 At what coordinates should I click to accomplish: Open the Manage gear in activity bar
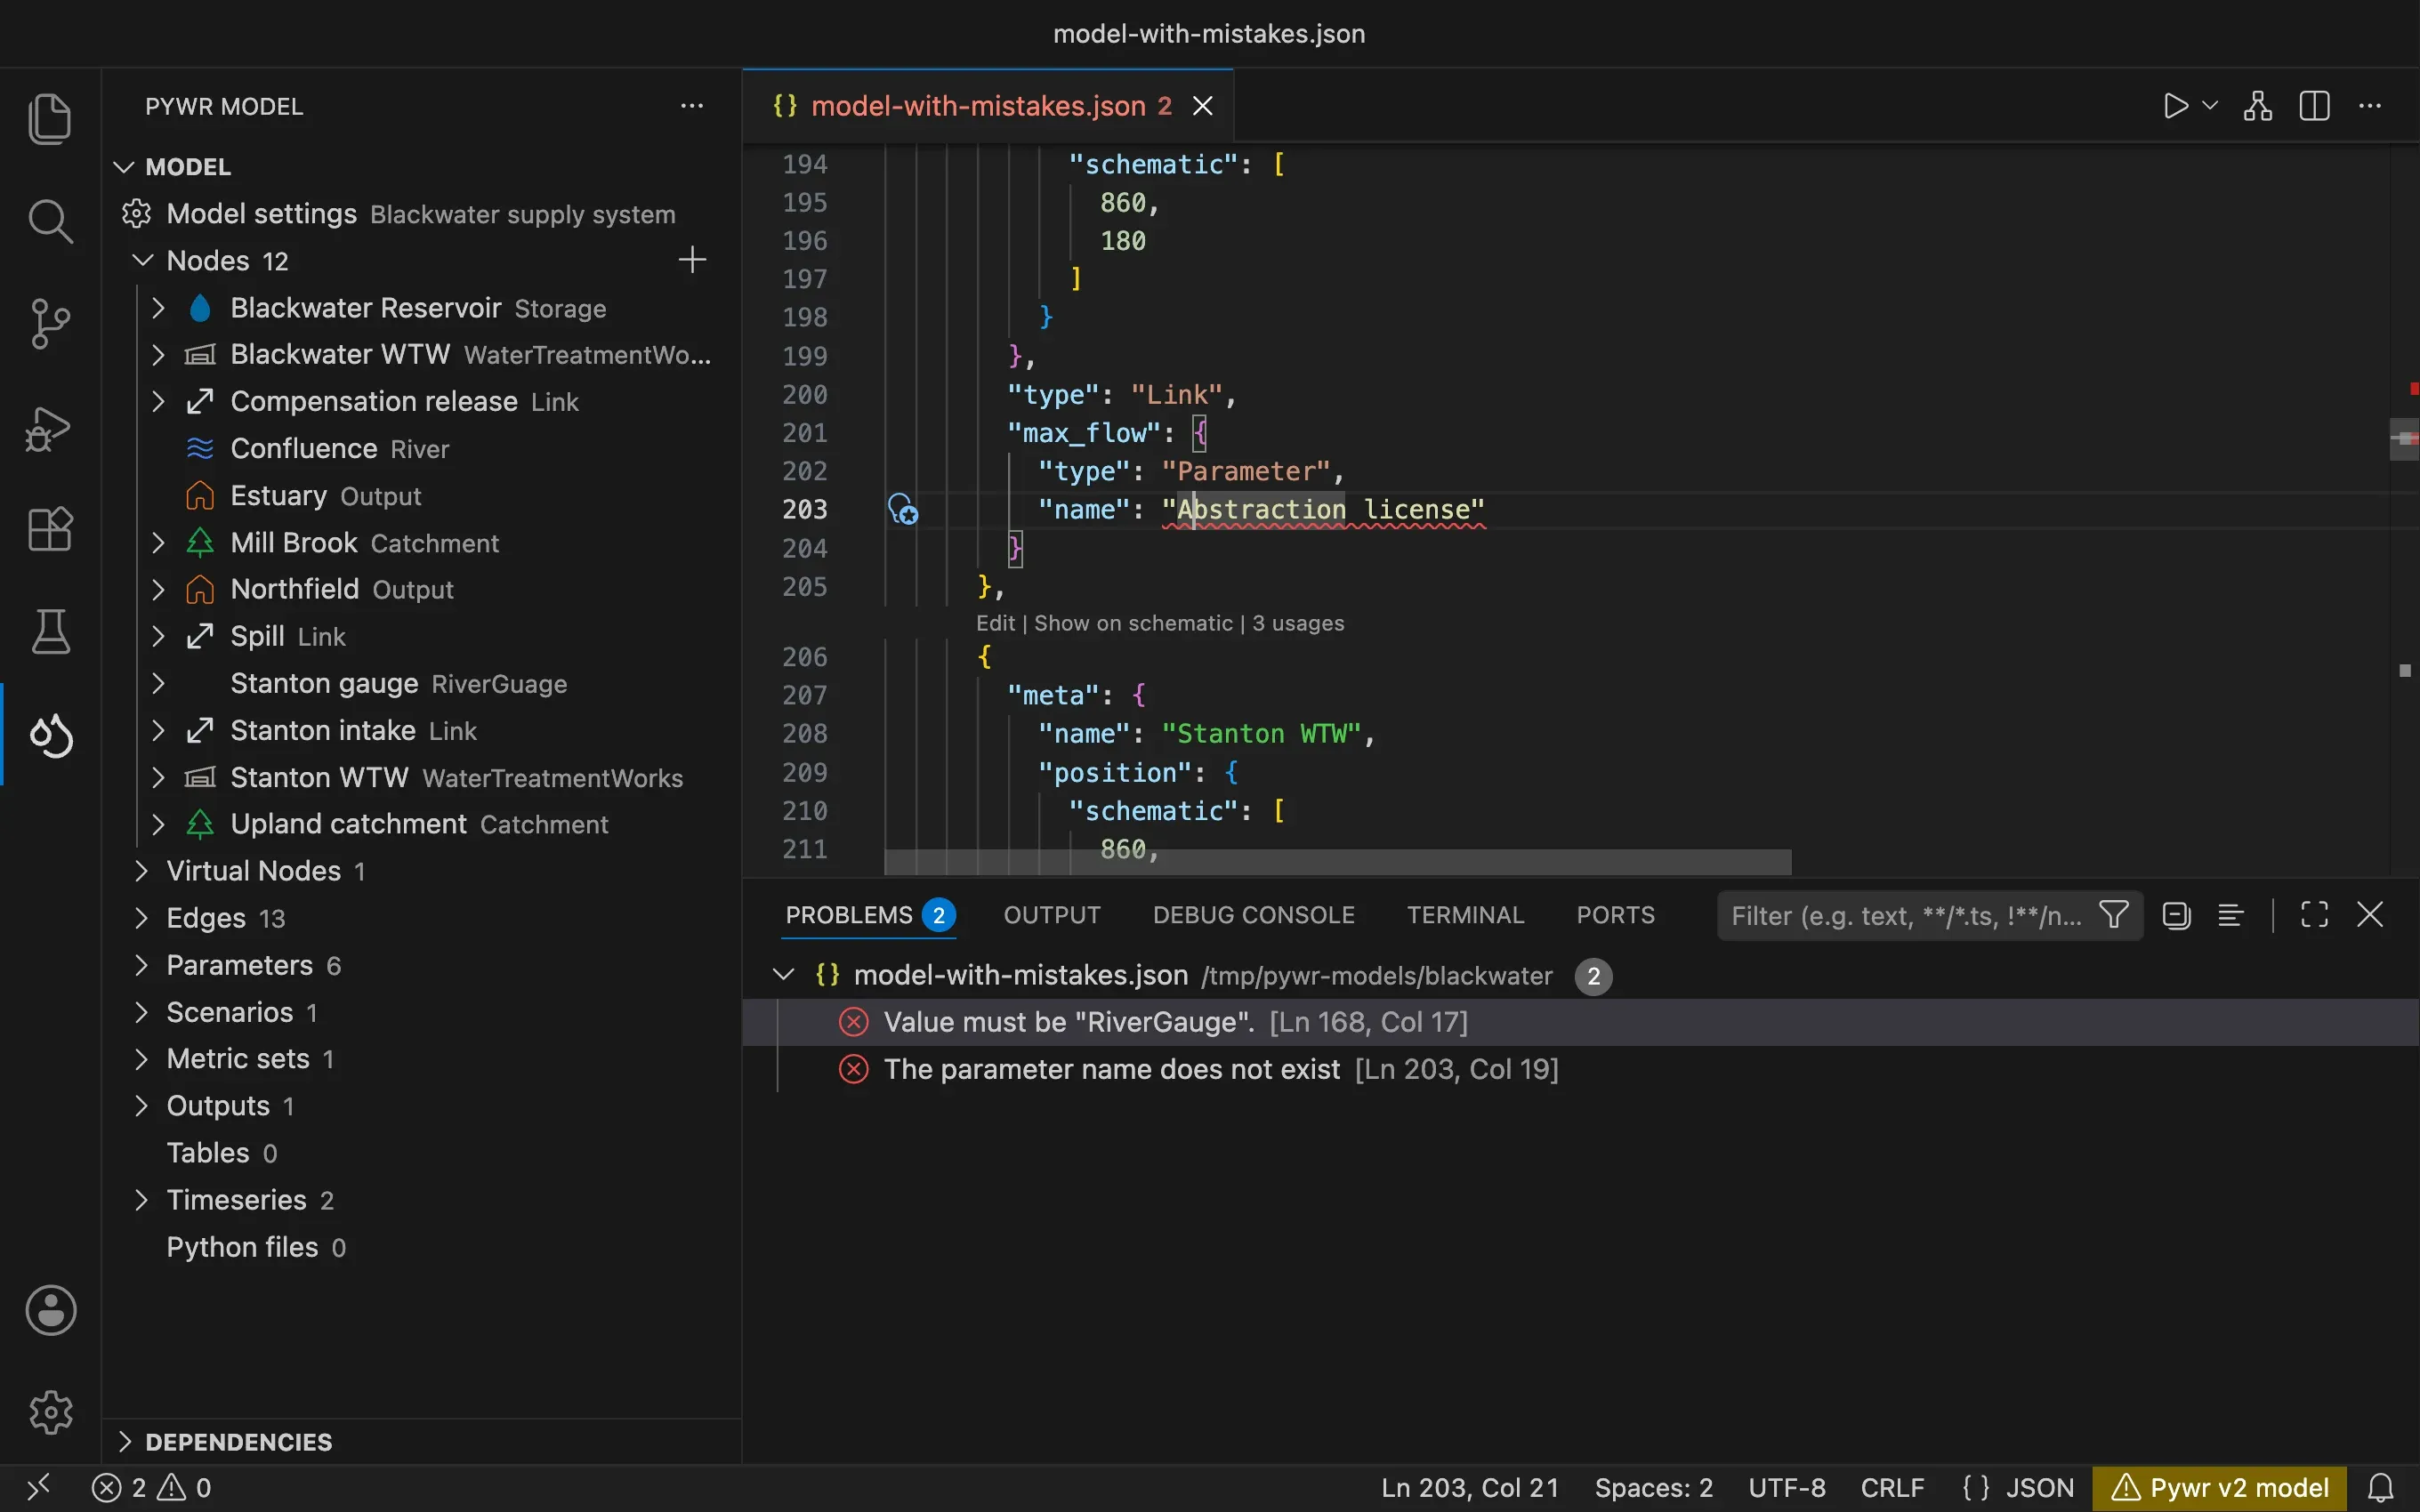[x=50, y=1412]
